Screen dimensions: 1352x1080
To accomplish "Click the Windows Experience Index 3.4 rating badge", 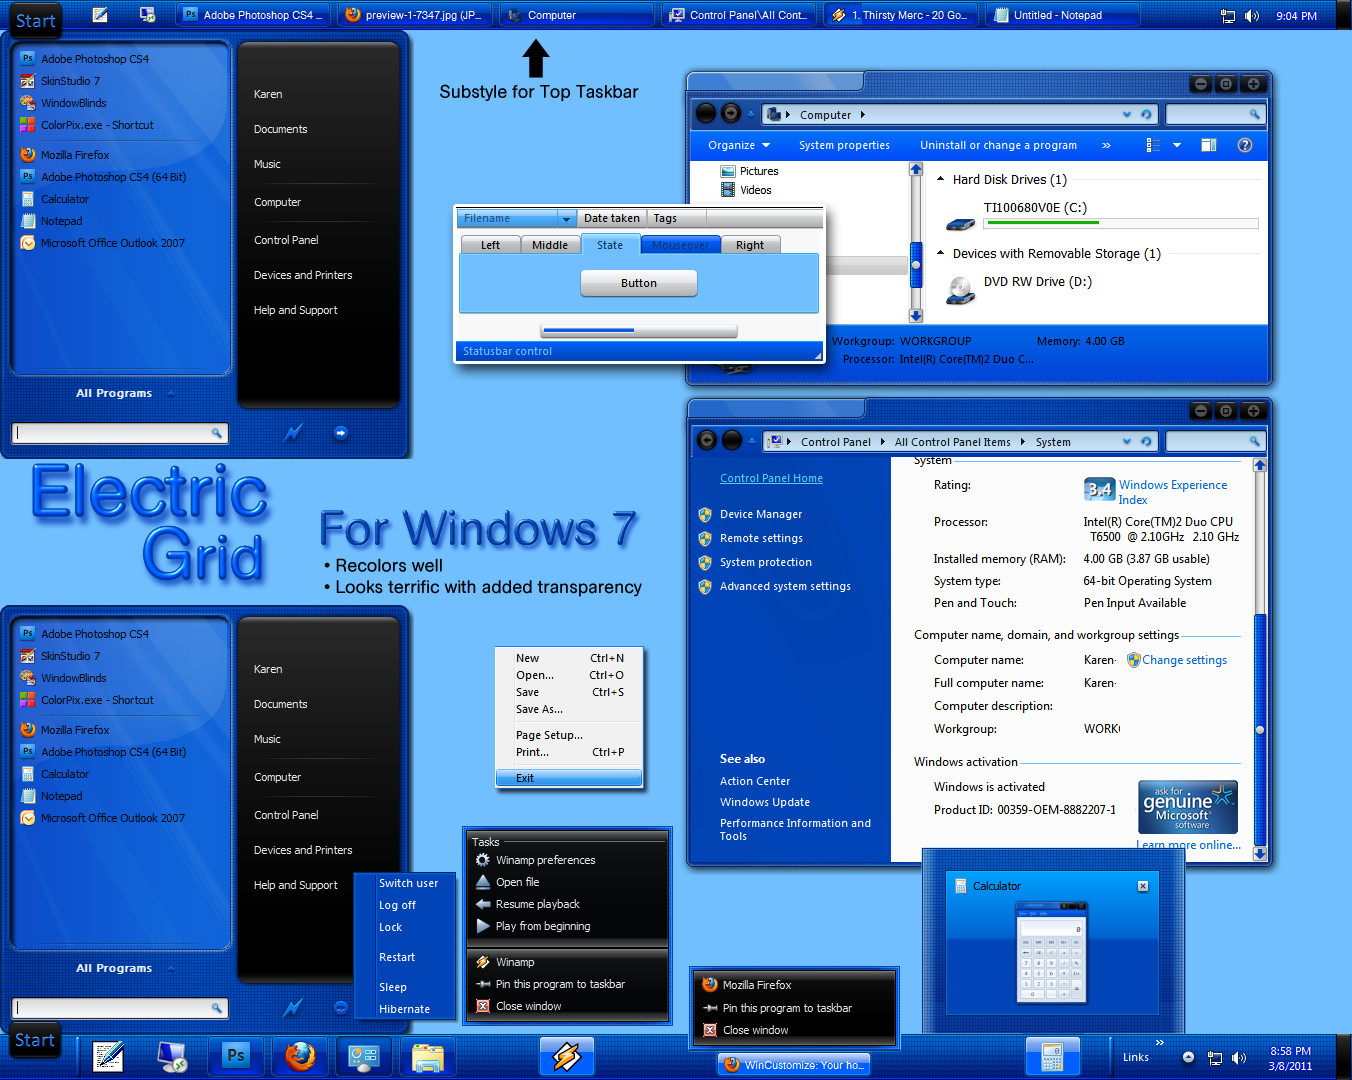I will tap(1100, 489).
